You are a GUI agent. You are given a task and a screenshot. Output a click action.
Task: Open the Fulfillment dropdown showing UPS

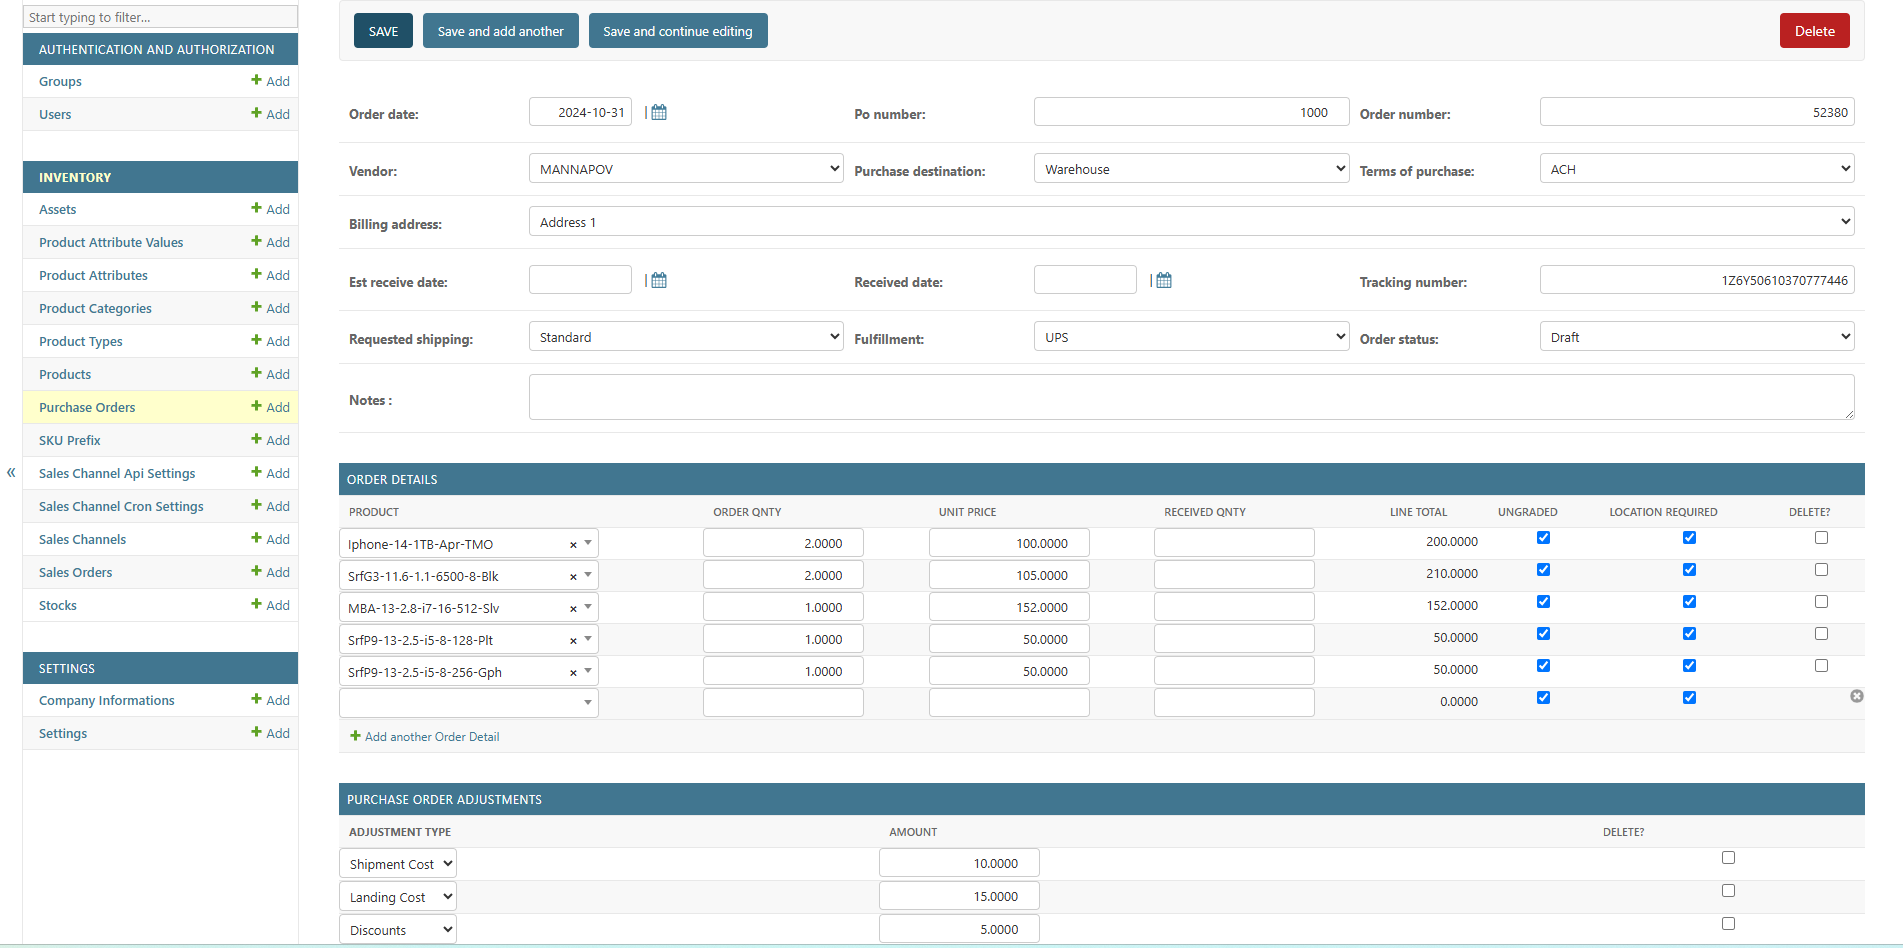1191,336
